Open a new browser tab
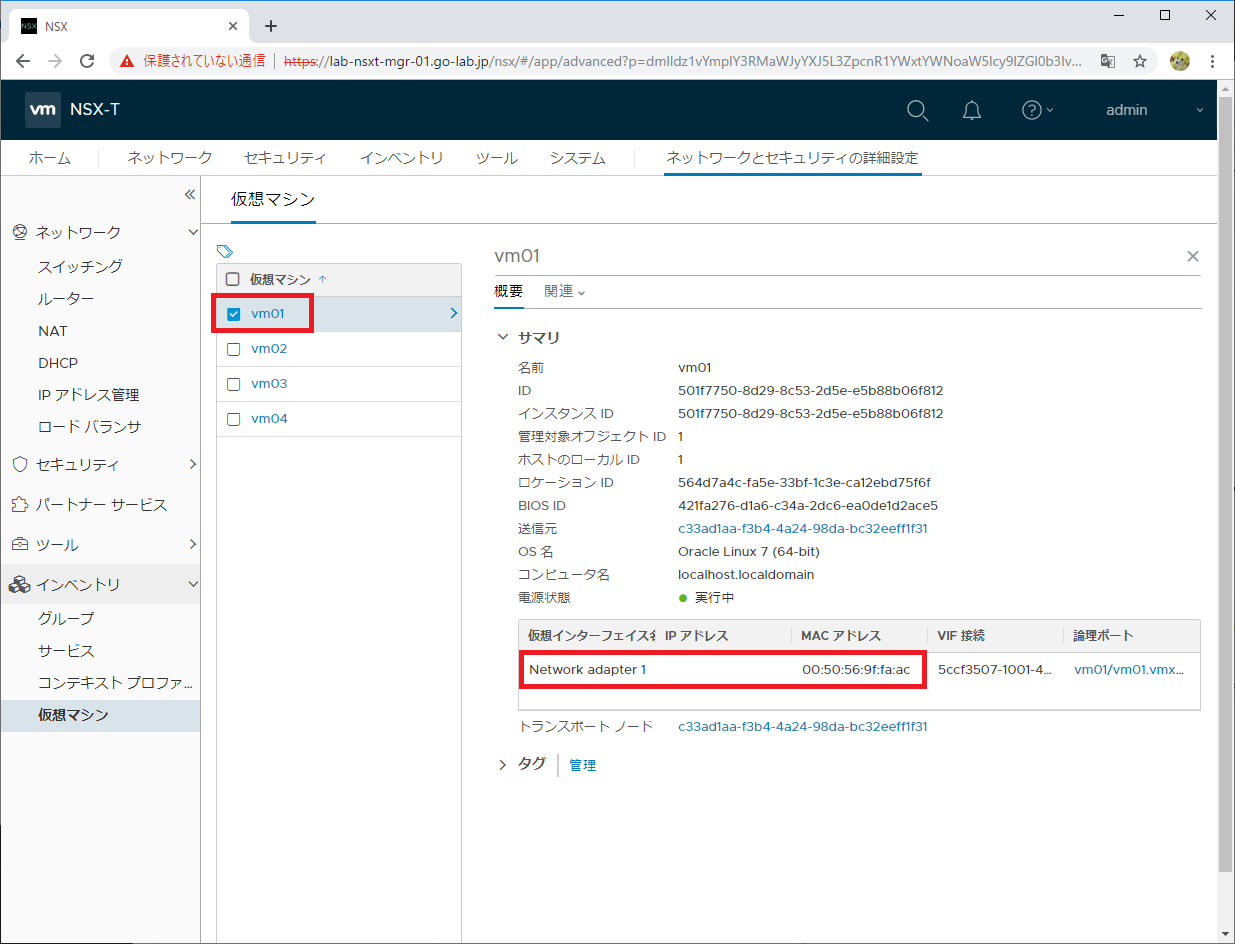The height and width of the screenshot is (944, 1235). [x=270, y=26]
